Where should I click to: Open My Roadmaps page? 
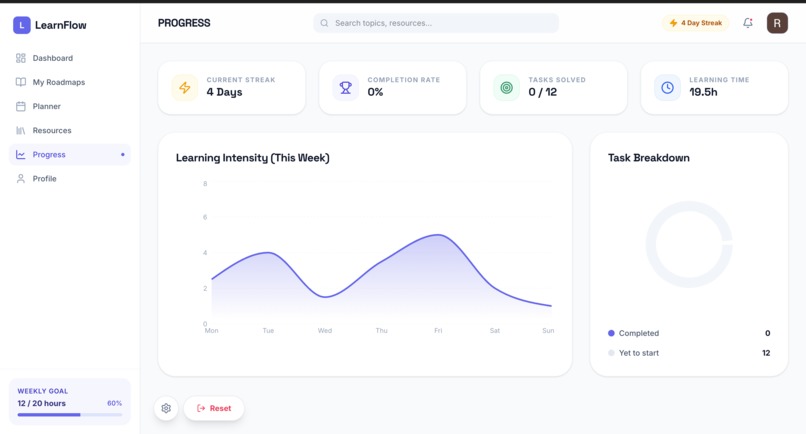click(x=70, y=82)
